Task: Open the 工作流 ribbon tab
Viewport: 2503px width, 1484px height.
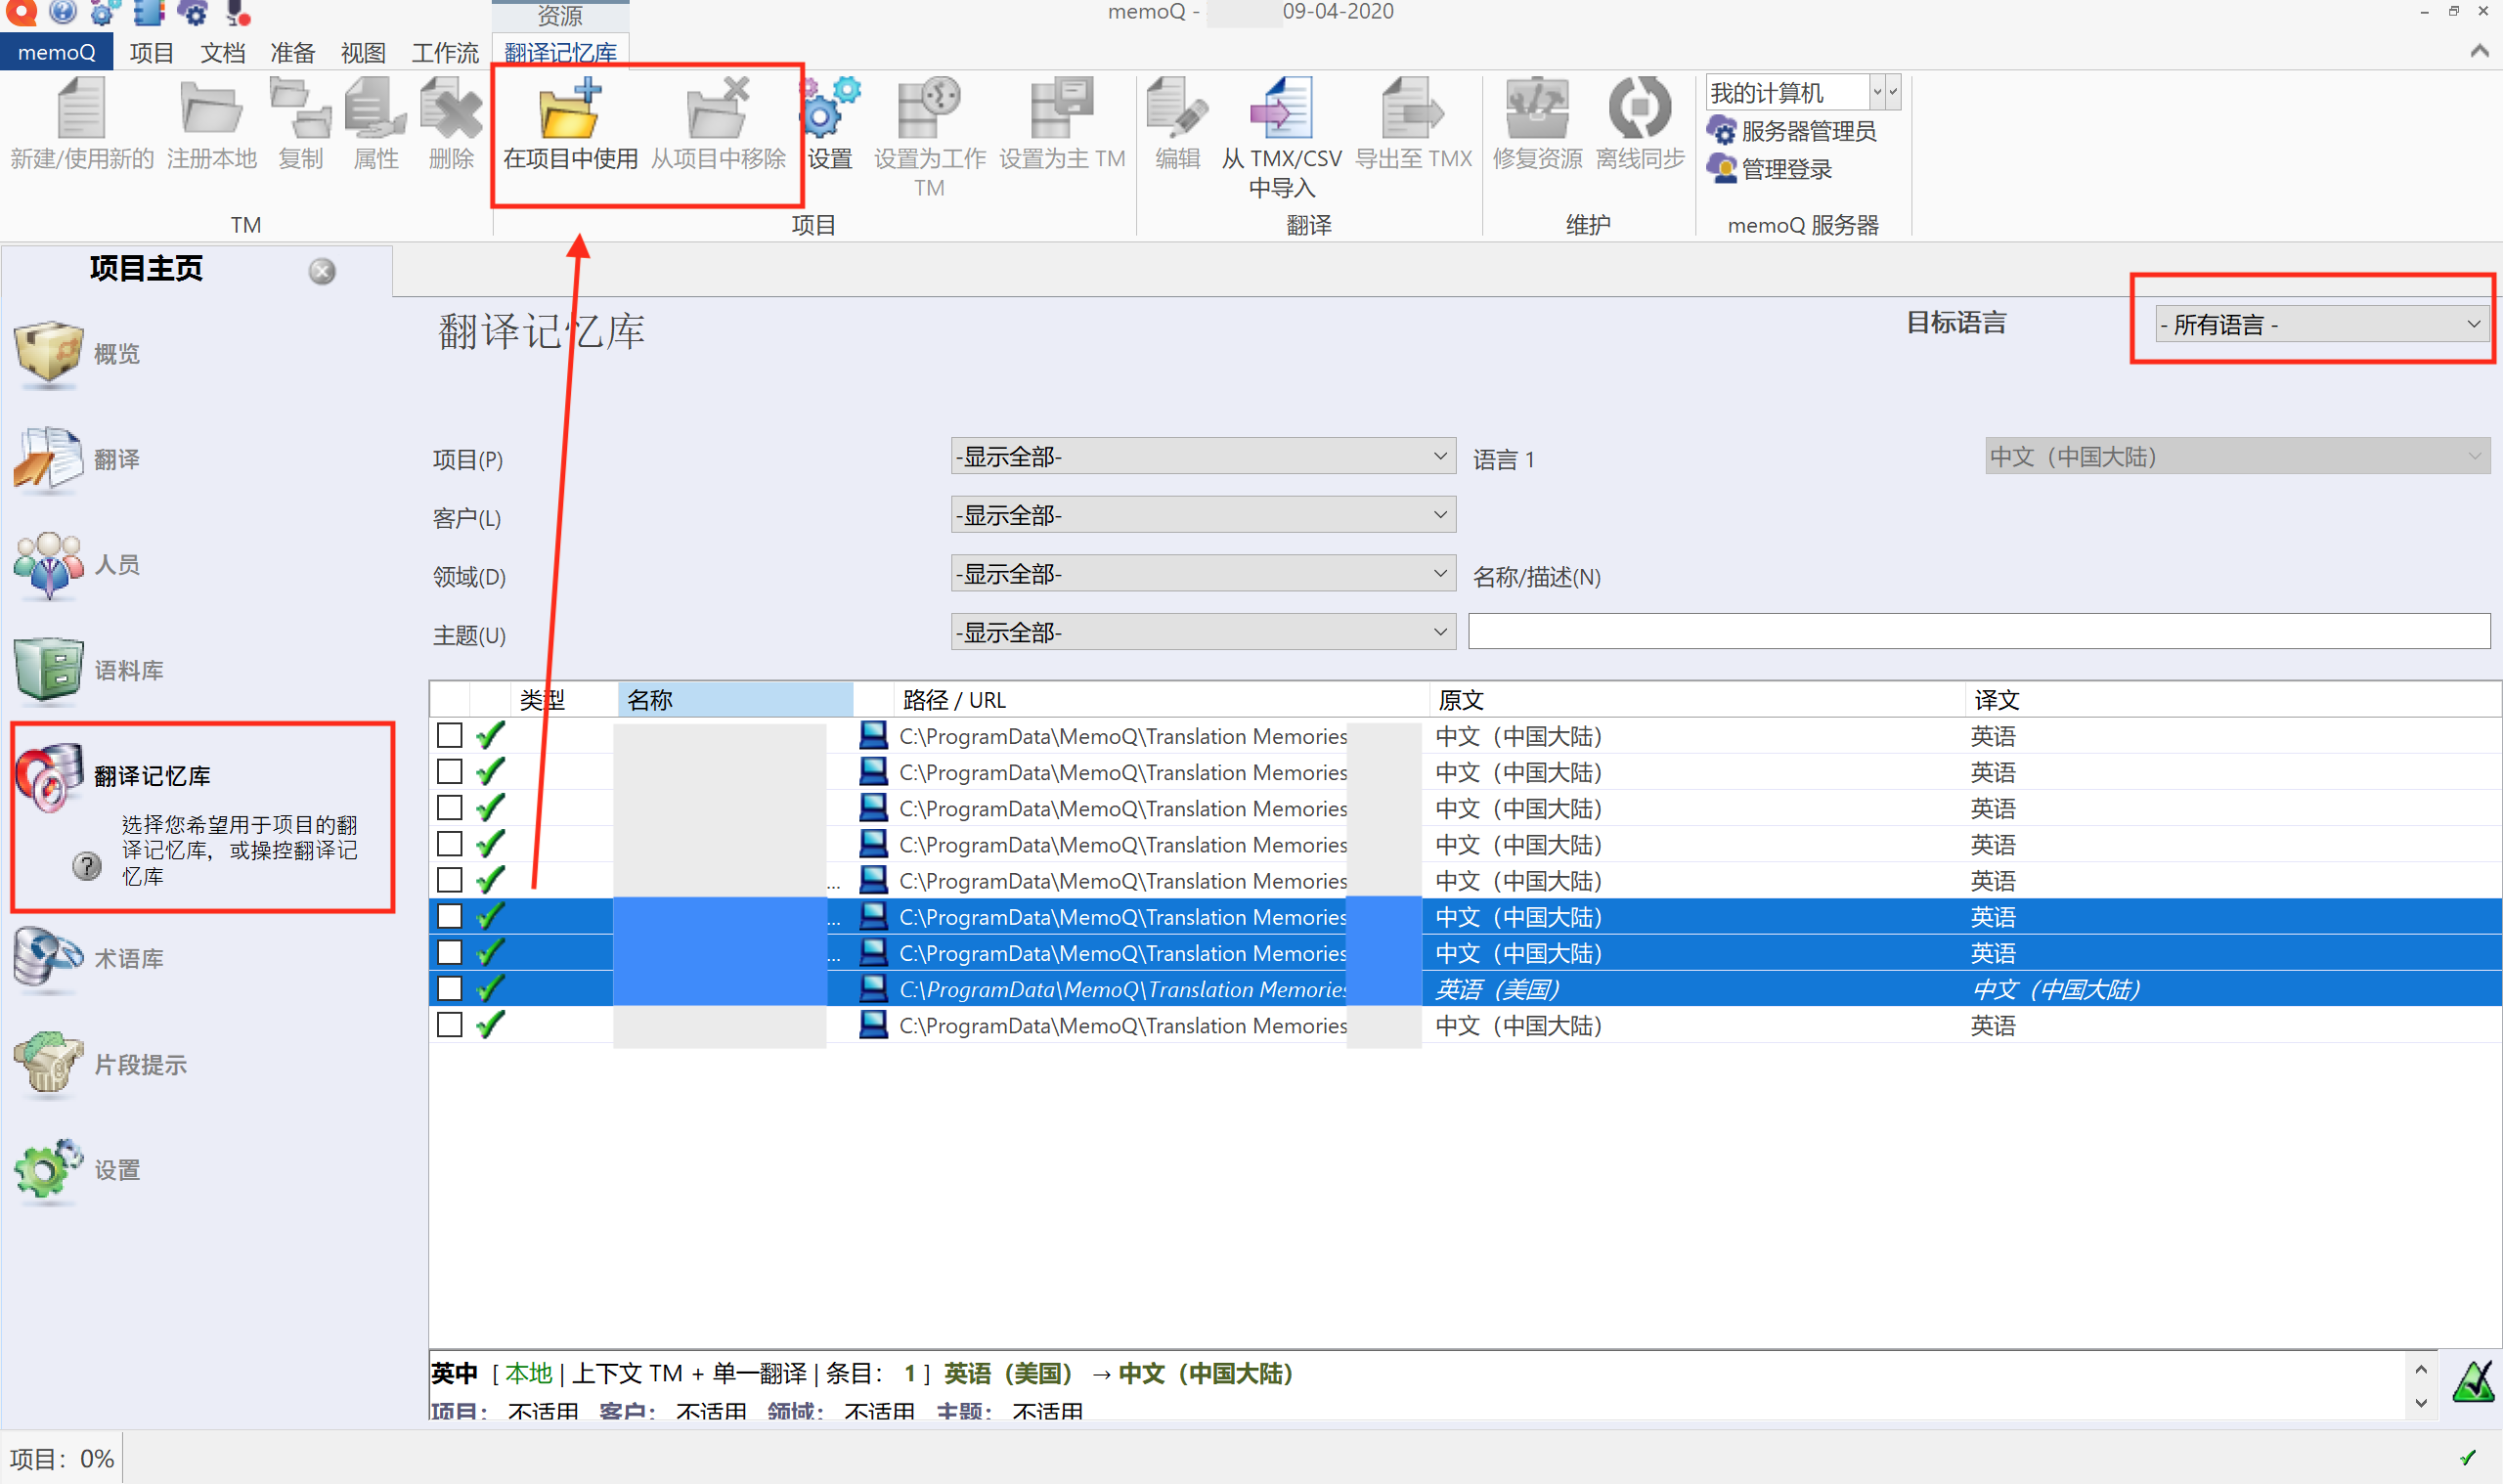Action: (444, 52)
